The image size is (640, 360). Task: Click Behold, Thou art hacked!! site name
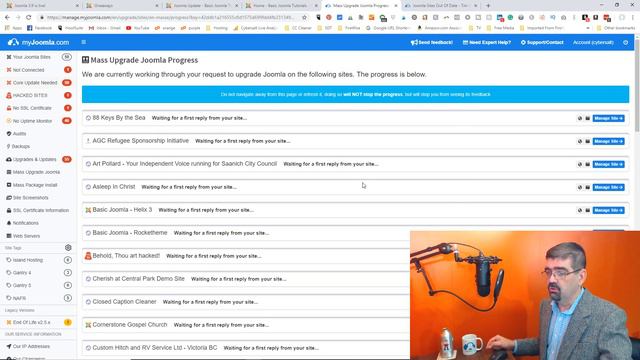126,256
